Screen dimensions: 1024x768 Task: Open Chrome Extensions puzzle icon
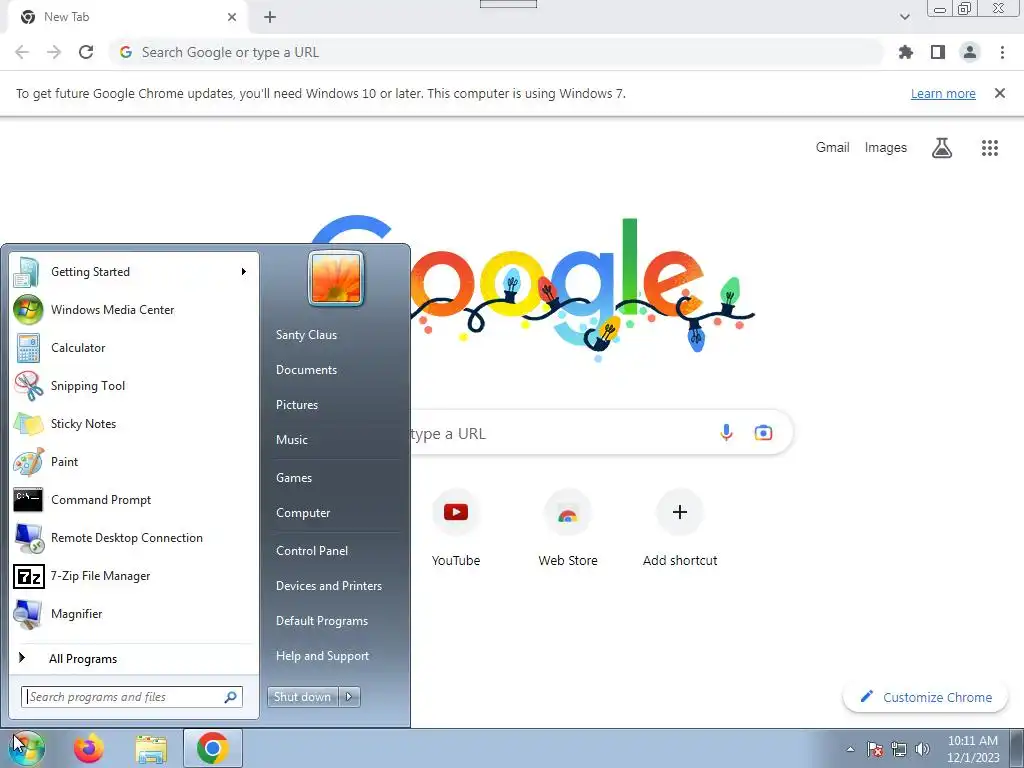(x=905, y=52)
